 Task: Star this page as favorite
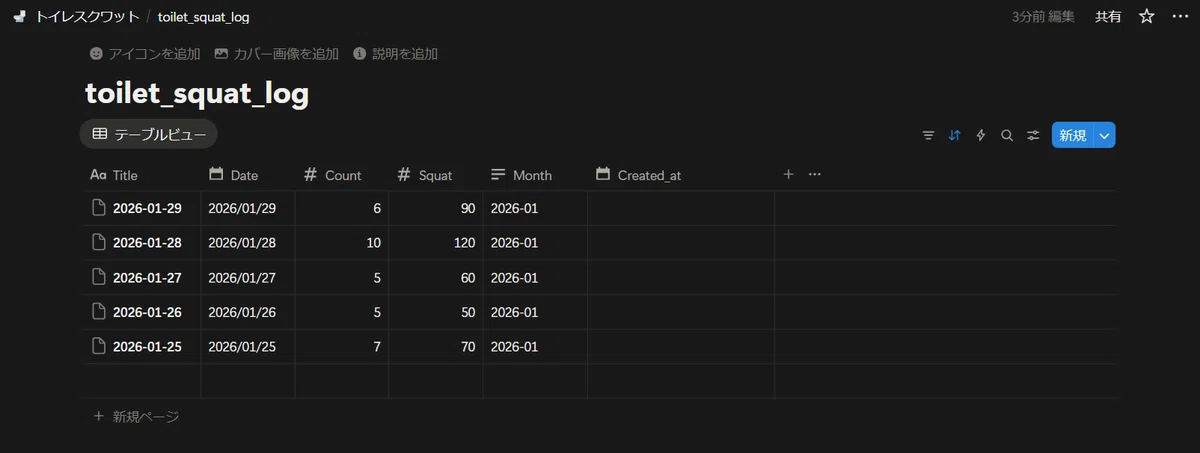click(x=1147, y=17)
